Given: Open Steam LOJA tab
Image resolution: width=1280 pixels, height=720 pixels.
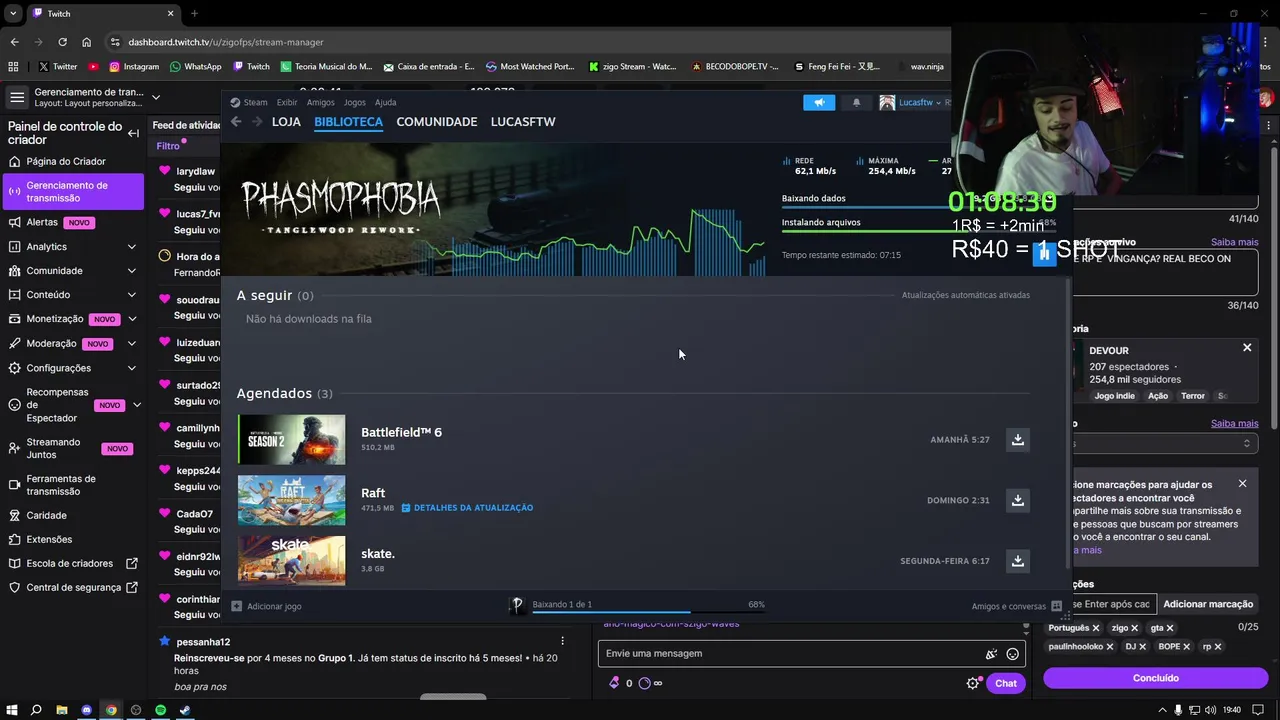Looking at the screenshot, I should coord(286,122).
